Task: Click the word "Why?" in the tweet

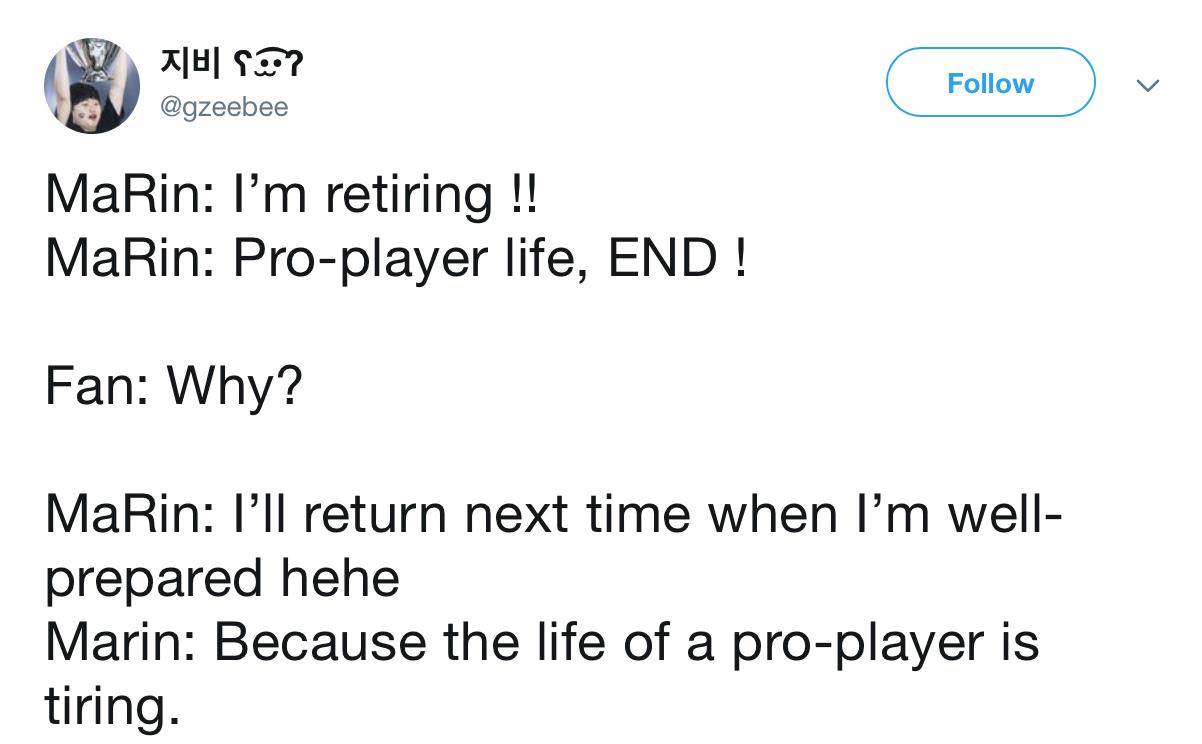Action: click(233, 386)
